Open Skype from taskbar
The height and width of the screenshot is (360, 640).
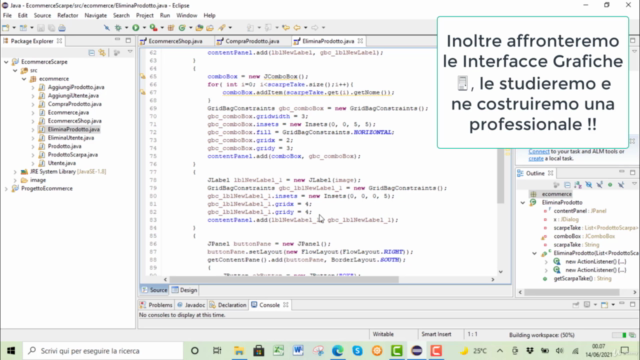[x=358, y=351]
